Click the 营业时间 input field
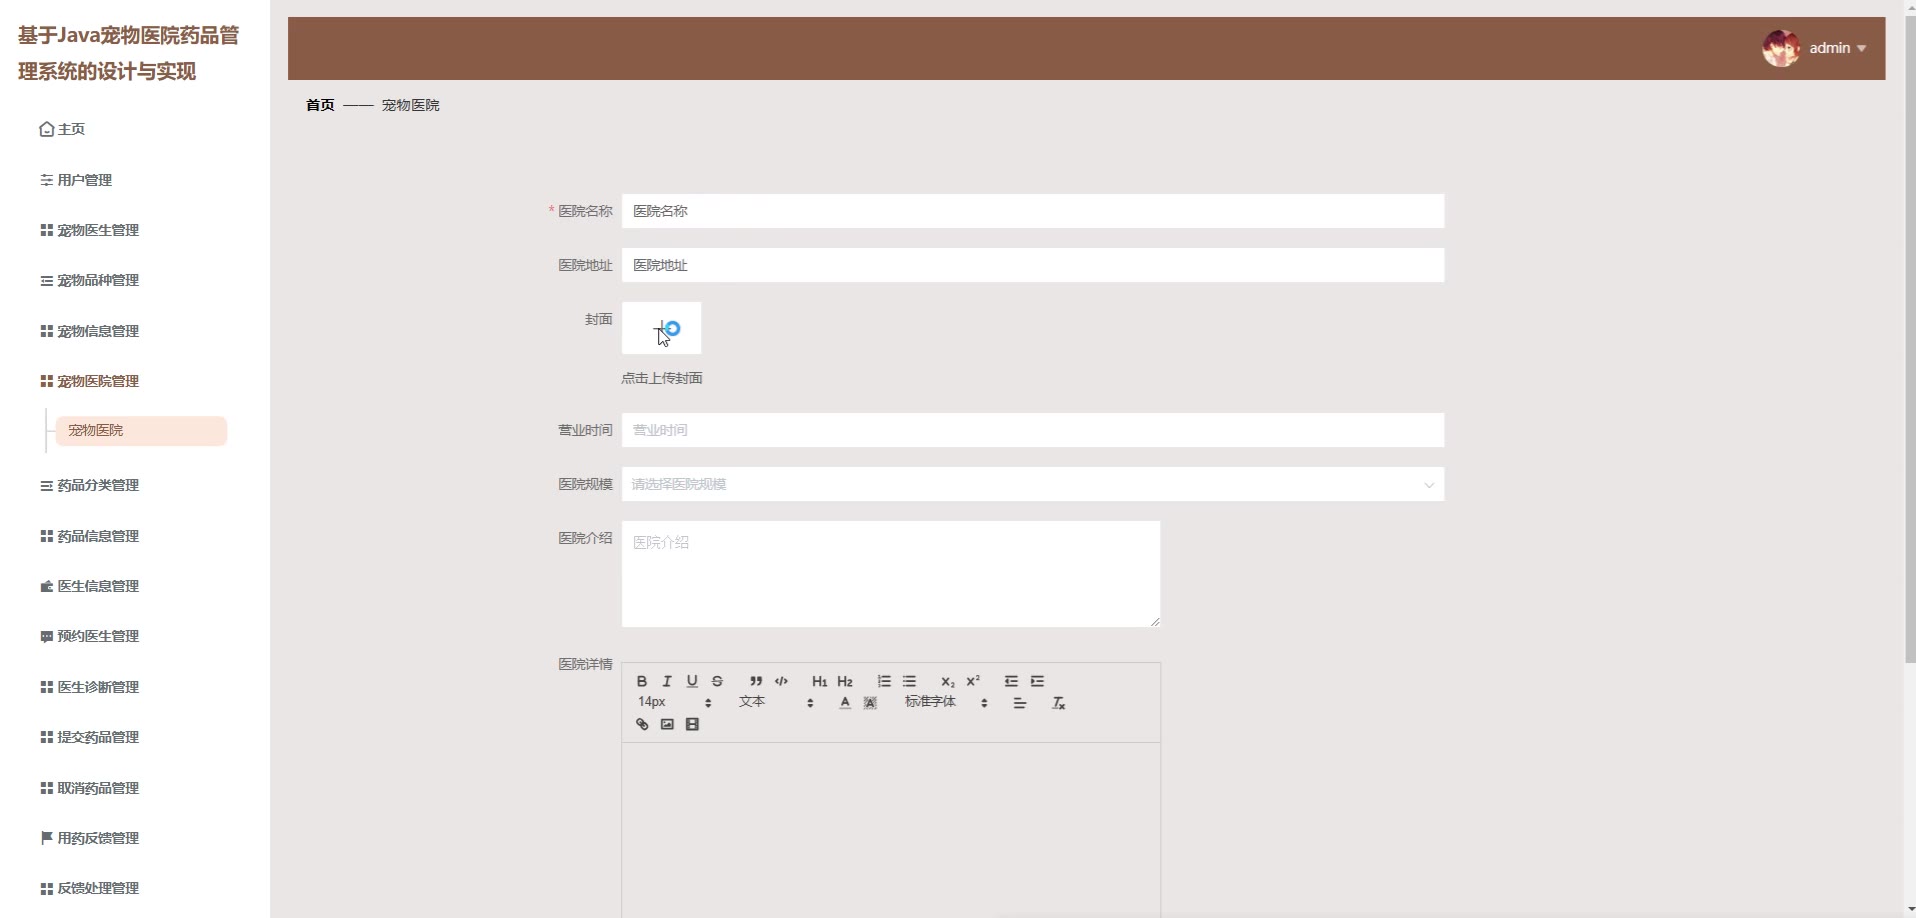1916x918 pixels. point(1032,430)
